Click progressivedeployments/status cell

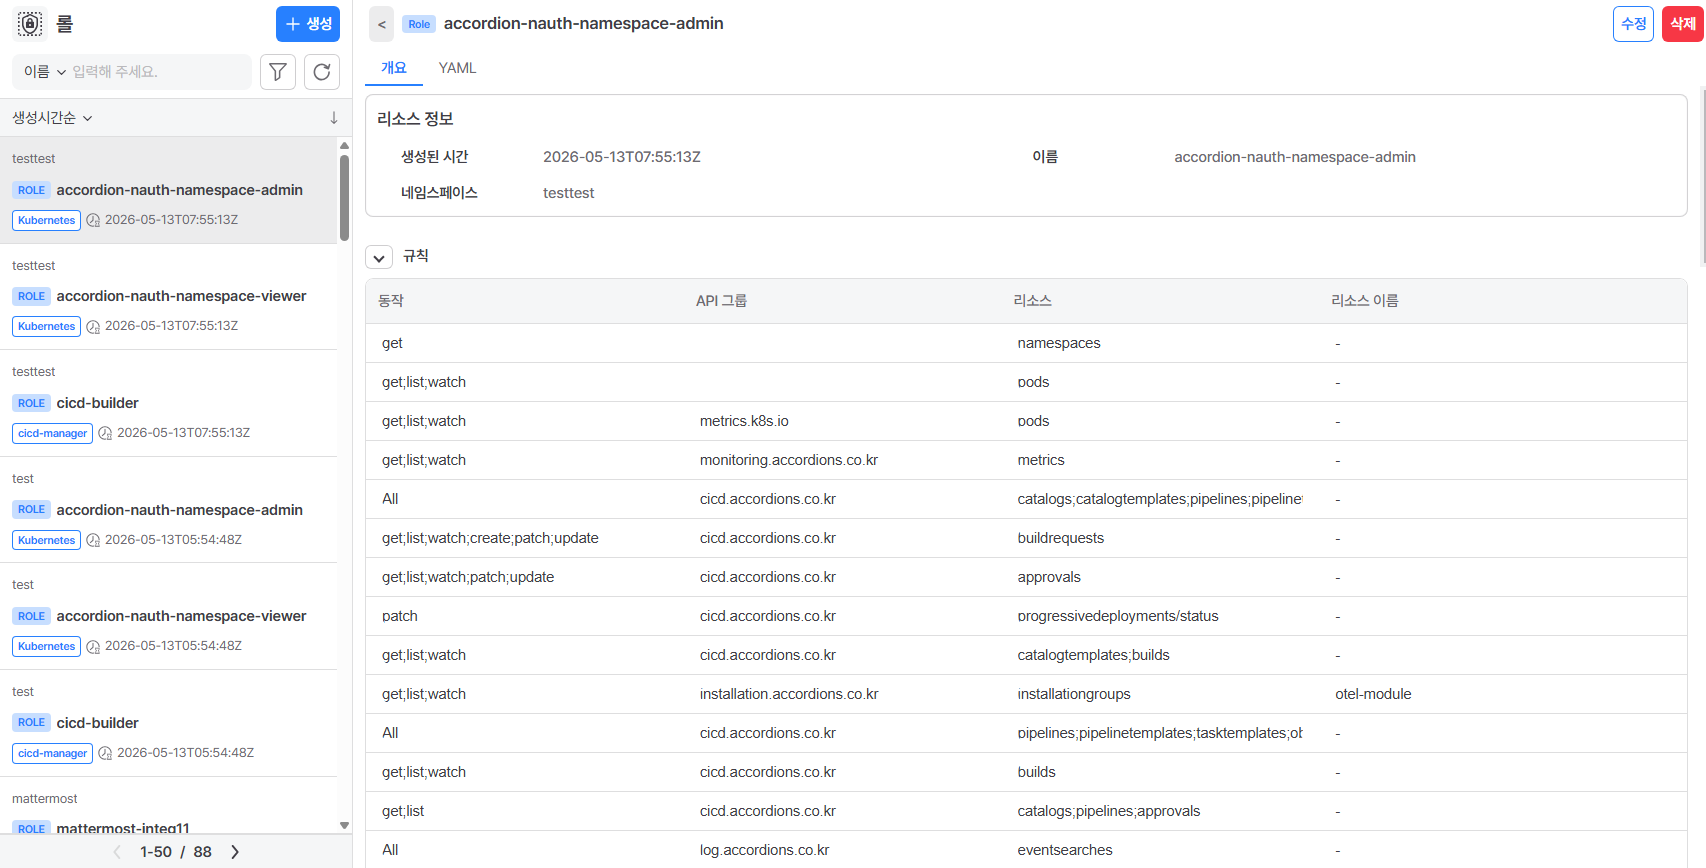point(1117,616)
